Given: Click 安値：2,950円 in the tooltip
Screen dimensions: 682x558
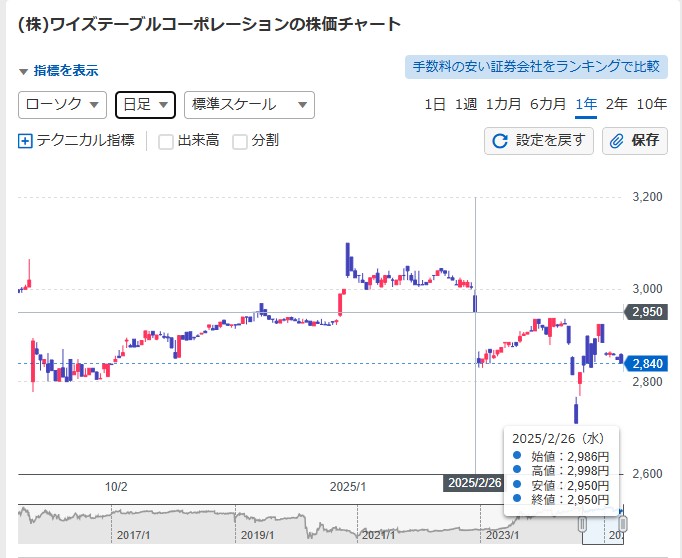Looking at the screenshot, I should [x=570, y=485].
